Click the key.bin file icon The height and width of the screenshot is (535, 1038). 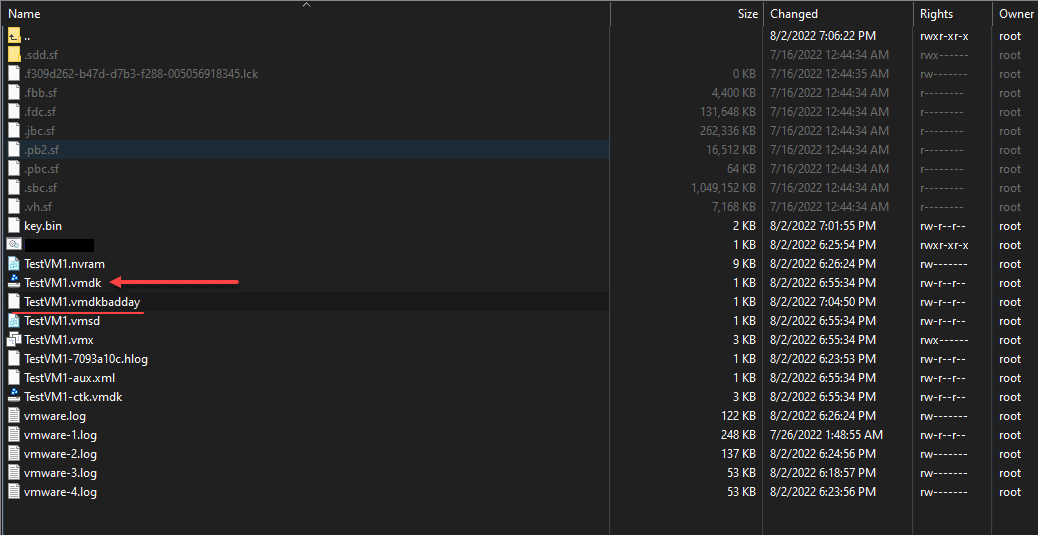(x=14, y=226)
